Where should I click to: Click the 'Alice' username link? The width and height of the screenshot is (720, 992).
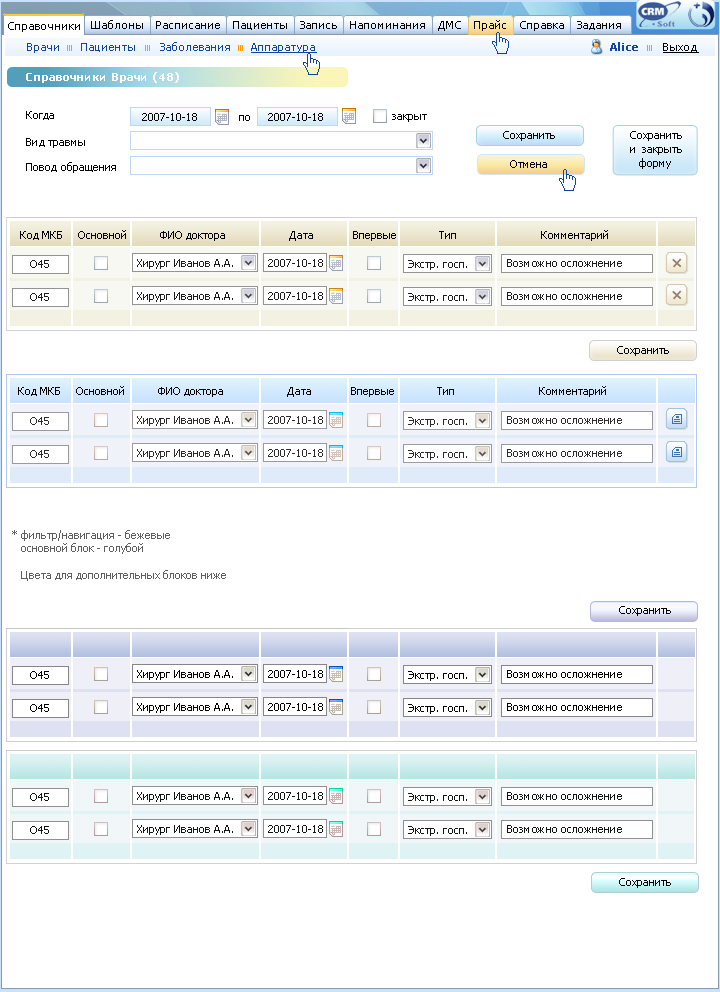623,47
